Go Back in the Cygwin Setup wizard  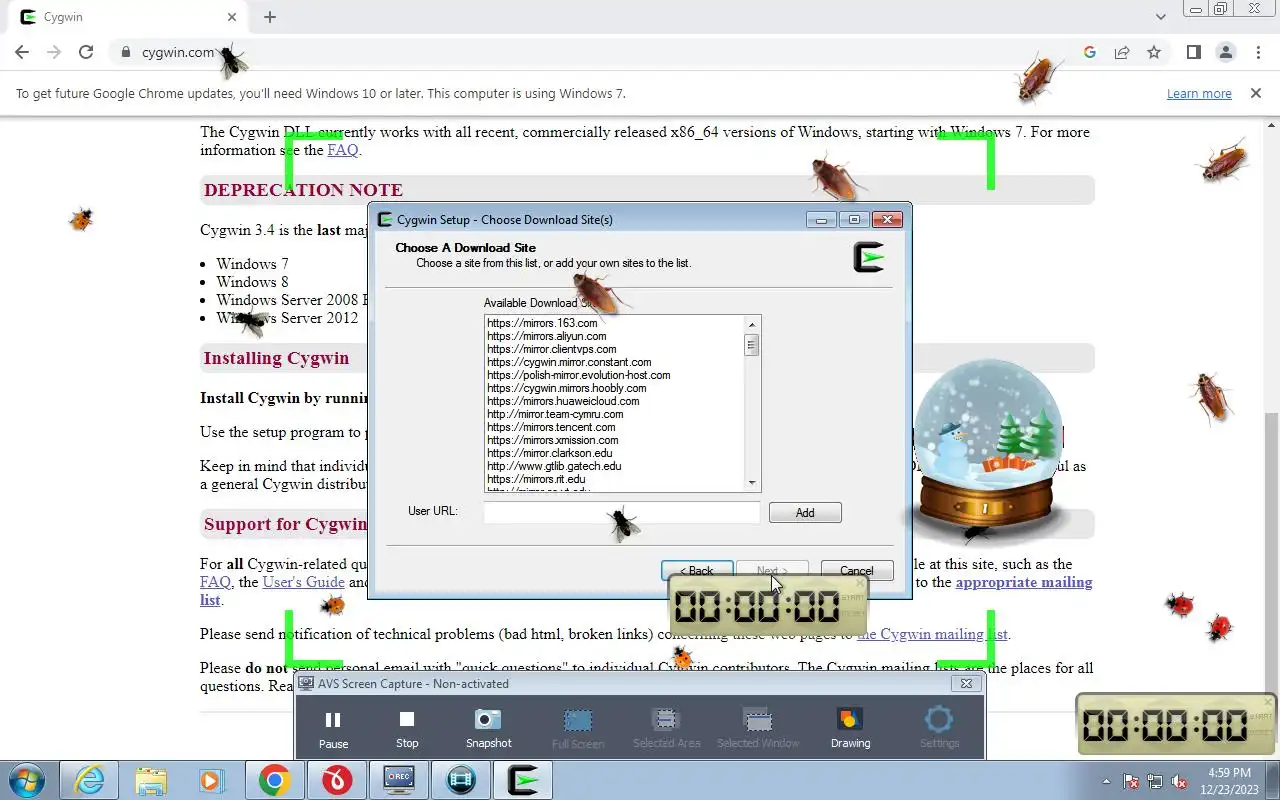697,571
